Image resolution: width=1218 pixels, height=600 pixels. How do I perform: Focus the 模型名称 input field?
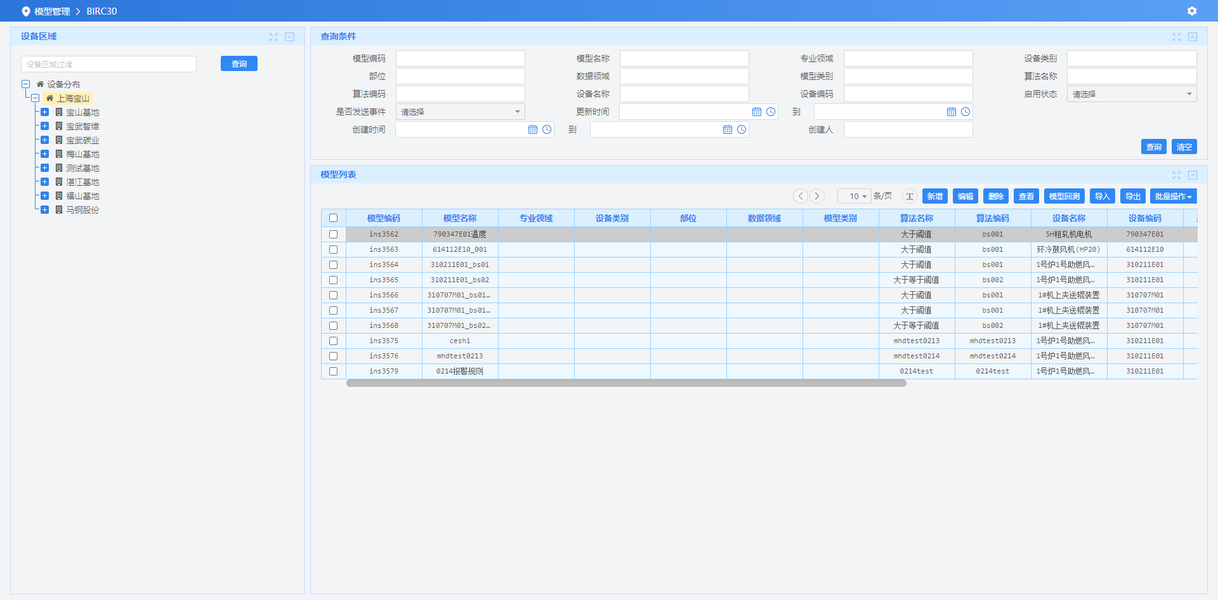click(684, 58)
